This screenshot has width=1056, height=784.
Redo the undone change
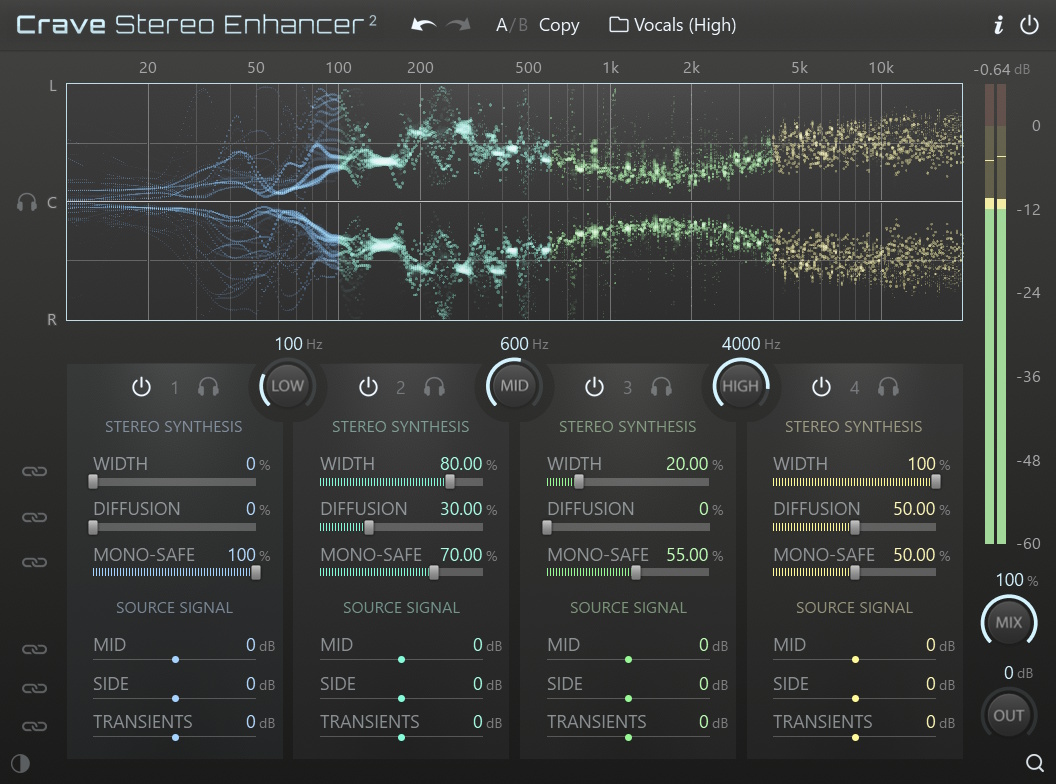(x=458, y=25)
